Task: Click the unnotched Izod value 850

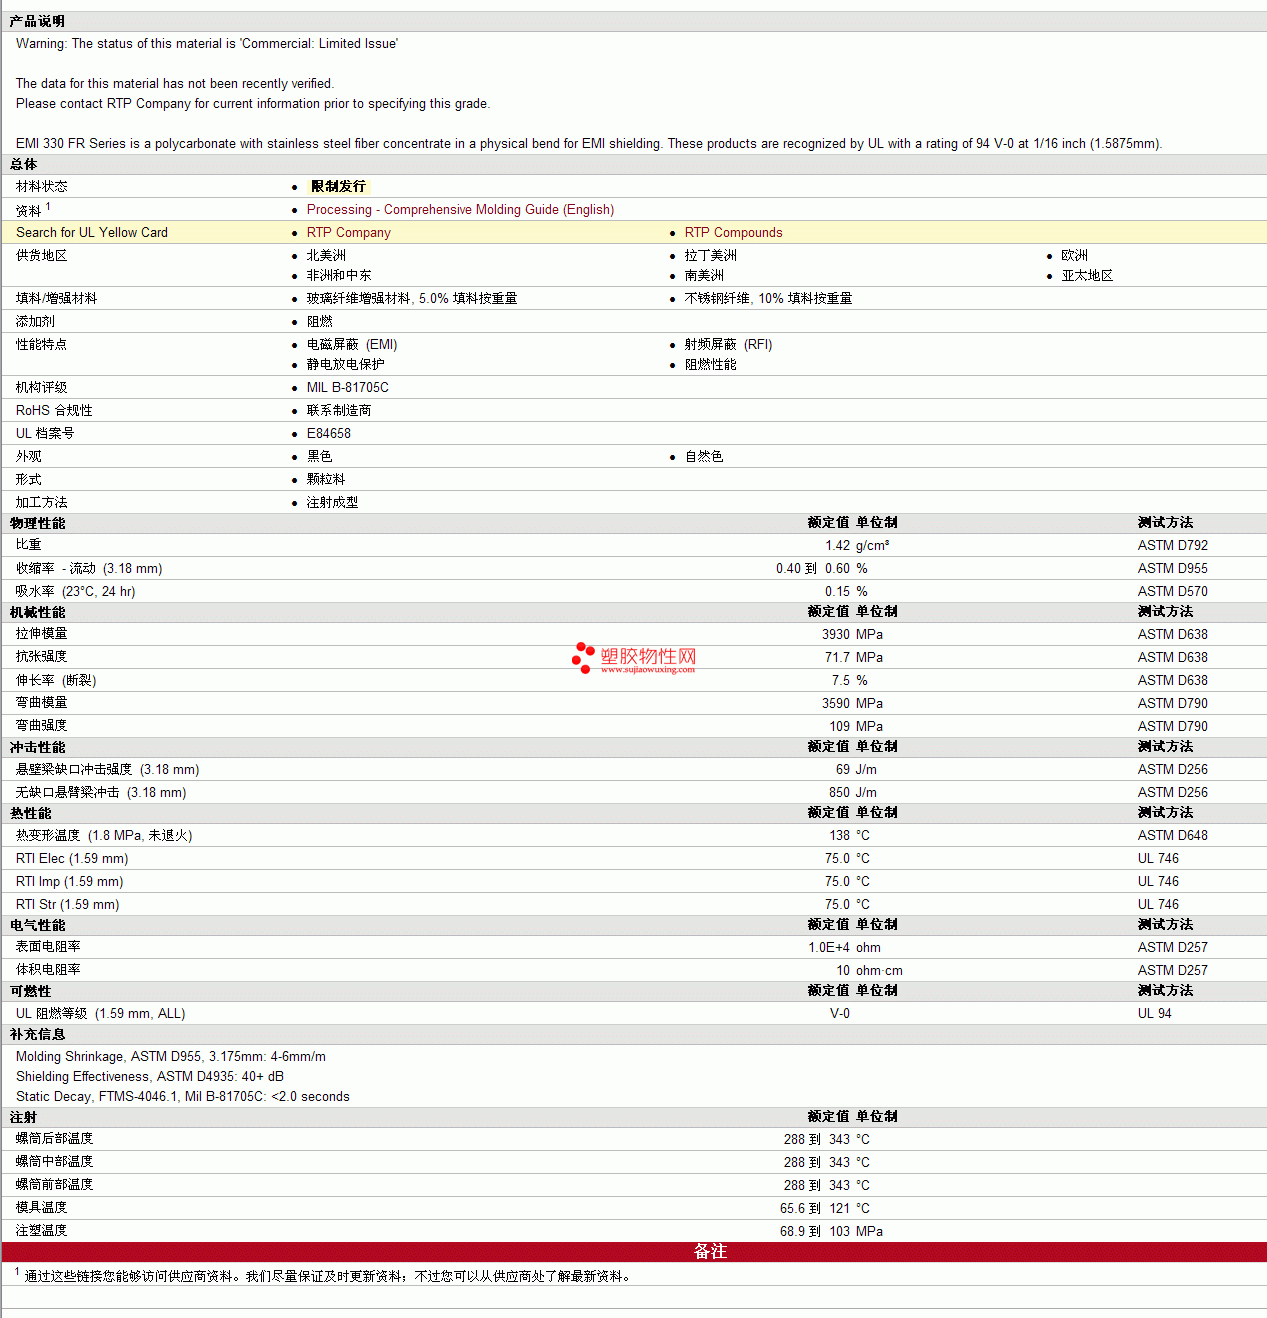Action: click(839, 792)
